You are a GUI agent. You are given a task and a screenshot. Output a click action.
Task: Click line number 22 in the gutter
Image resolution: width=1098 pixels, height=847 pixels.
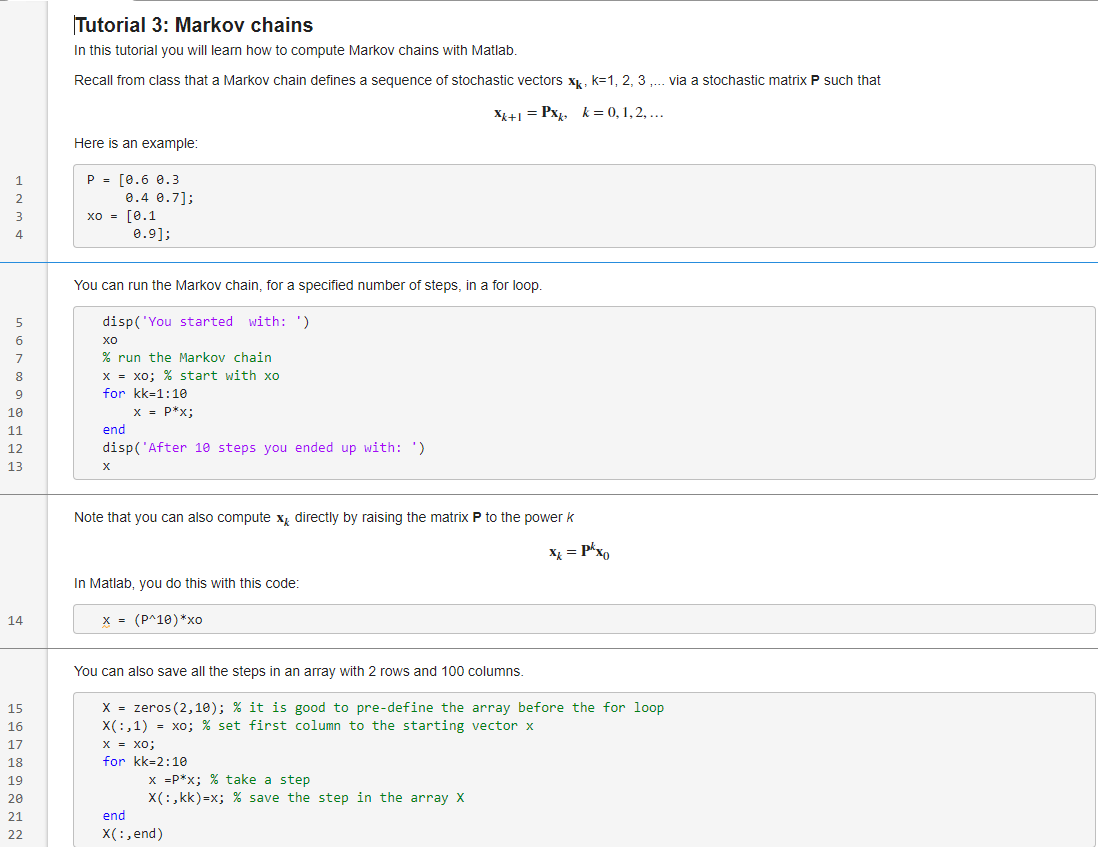pyautogui.click(x=15, y=834)
